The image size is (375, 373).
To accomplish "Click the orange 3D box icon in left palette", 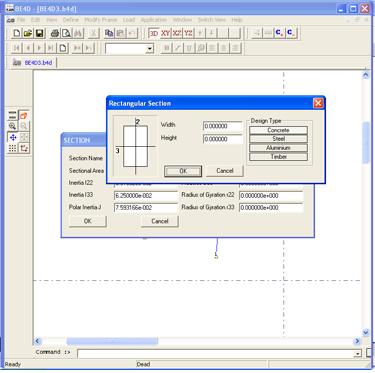I will point(23,116).
